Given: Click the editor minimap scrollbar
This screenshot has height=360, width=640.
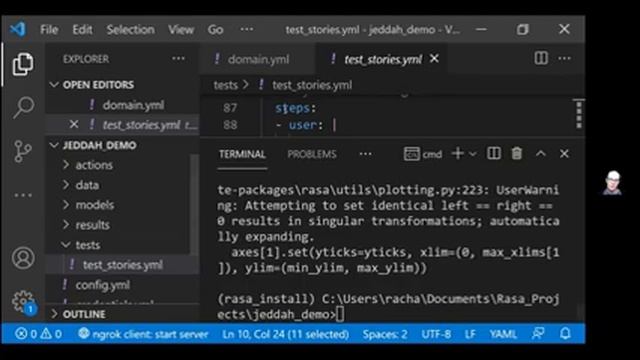Looking at the screenshot, I should pos(579,116).
